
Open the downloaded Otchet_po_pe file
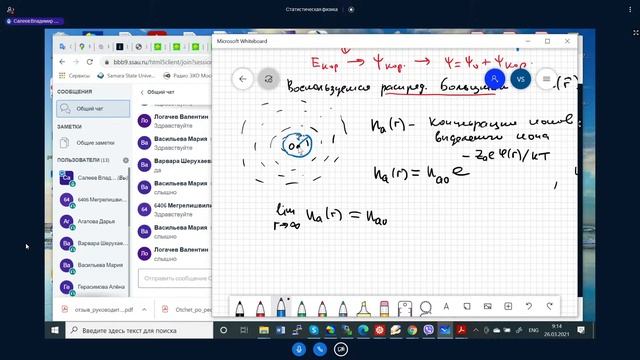tap(187, 310)
